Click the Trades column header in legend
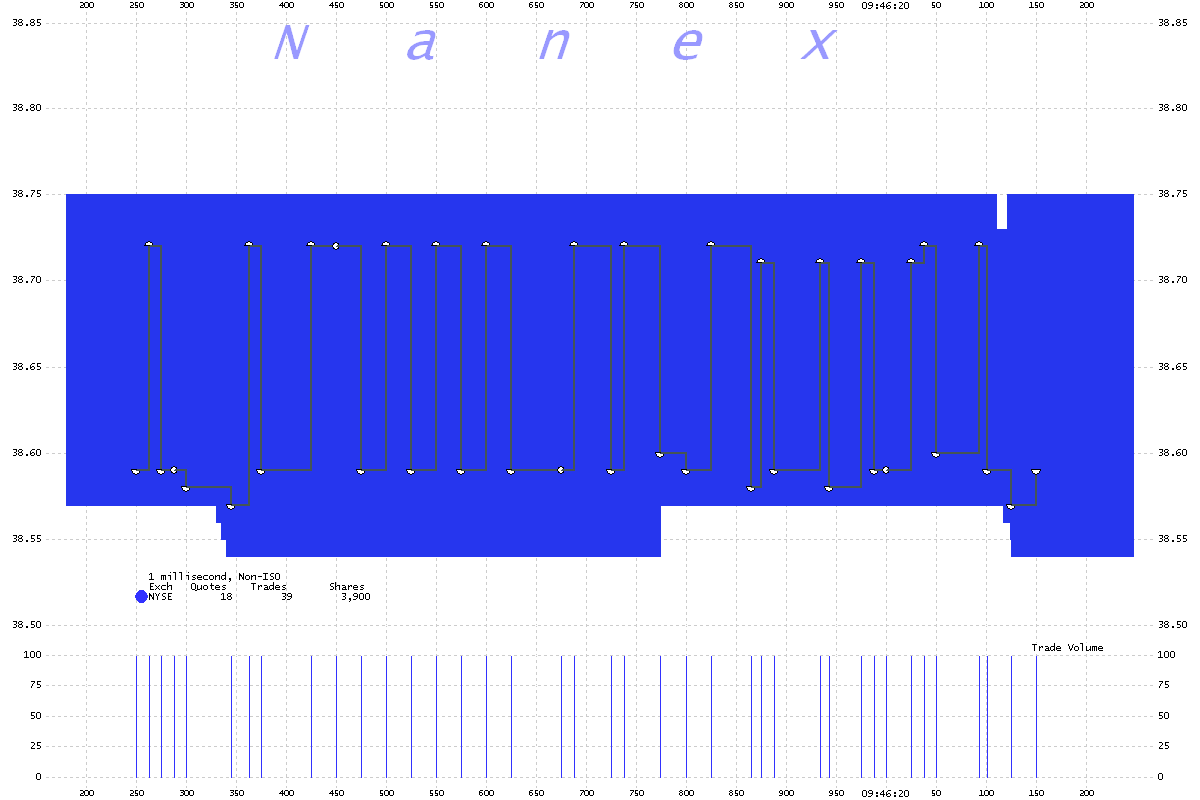Screen dimensions: 1200x800 coord(268,587)
